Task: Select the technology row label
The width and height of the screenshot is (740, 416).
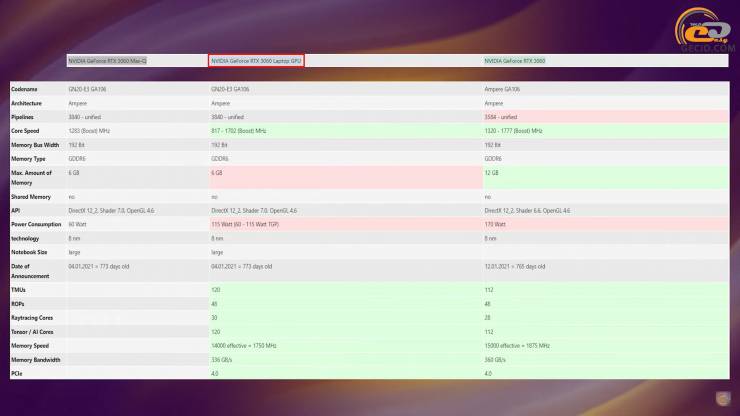Action: tap(25, 238)
